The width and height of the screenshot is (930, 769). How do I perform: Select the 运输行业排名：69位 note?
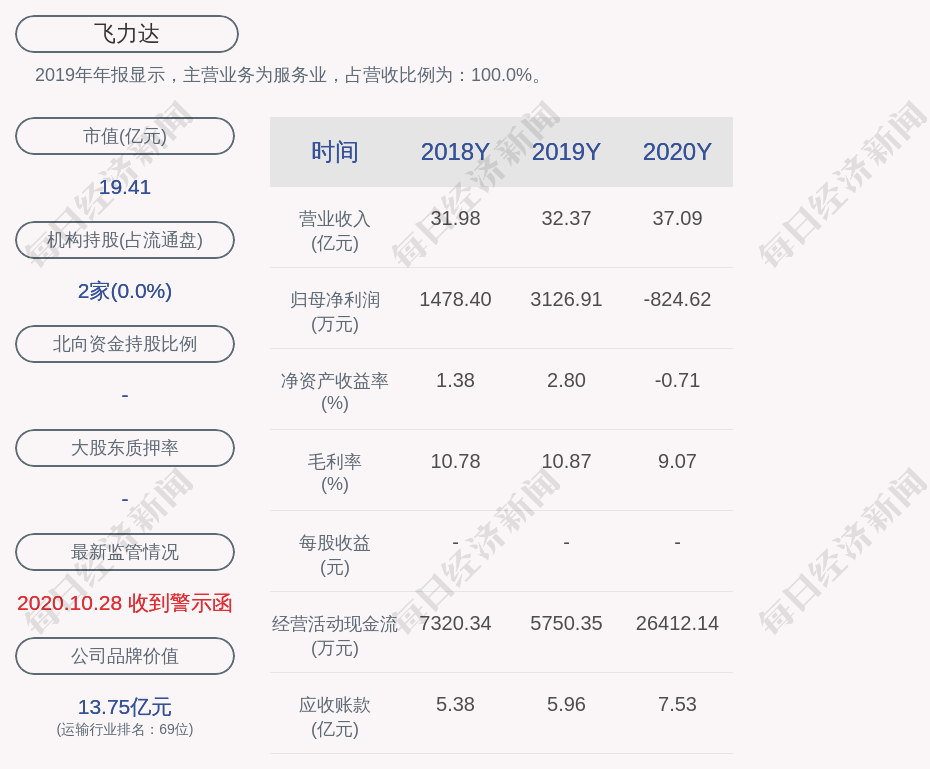coord(125,729)
